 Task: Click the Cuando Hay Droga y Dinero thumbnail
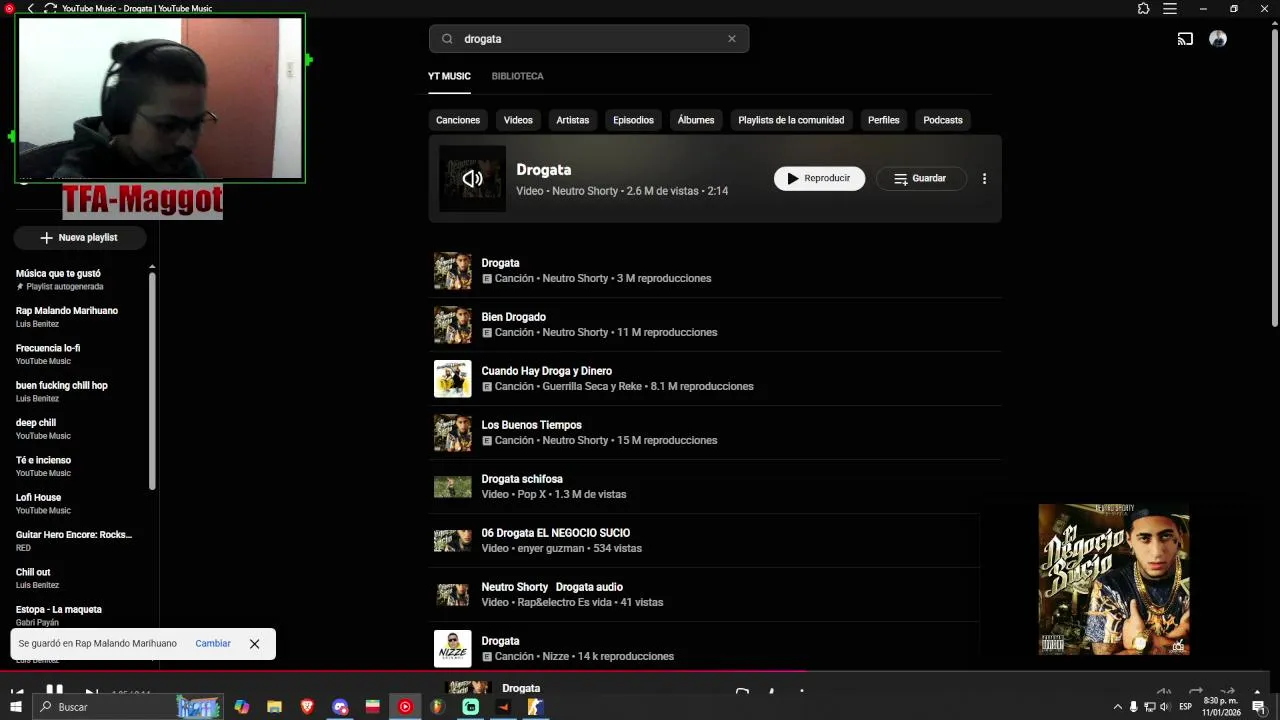(452, 379)
